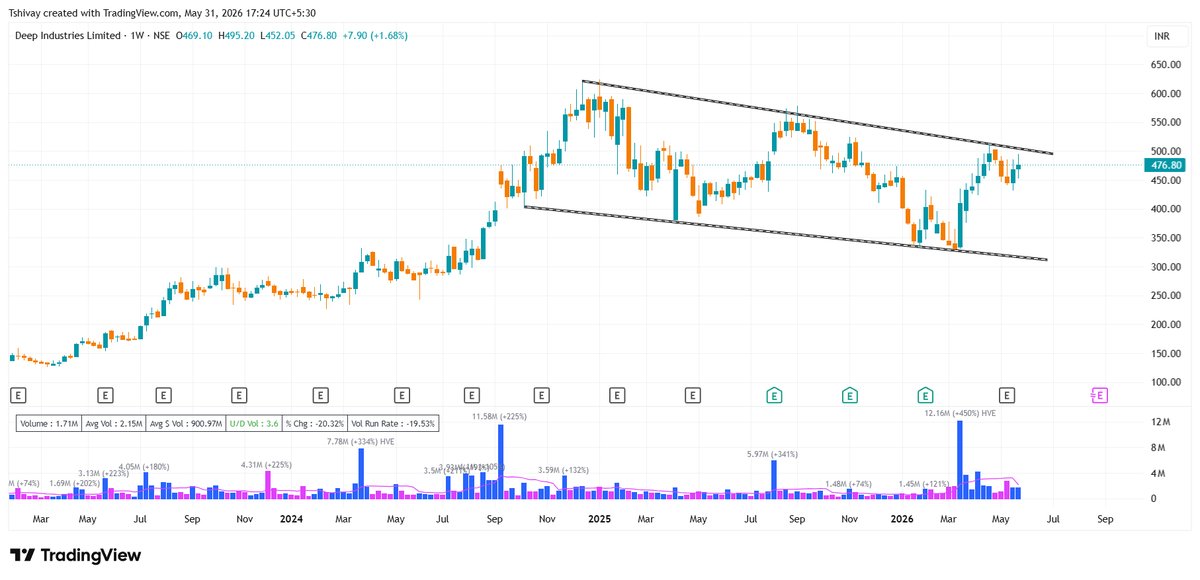1200x580 pixels.
Task: Click the gray earnings marker near May 2025
Action: click(692, 395)
